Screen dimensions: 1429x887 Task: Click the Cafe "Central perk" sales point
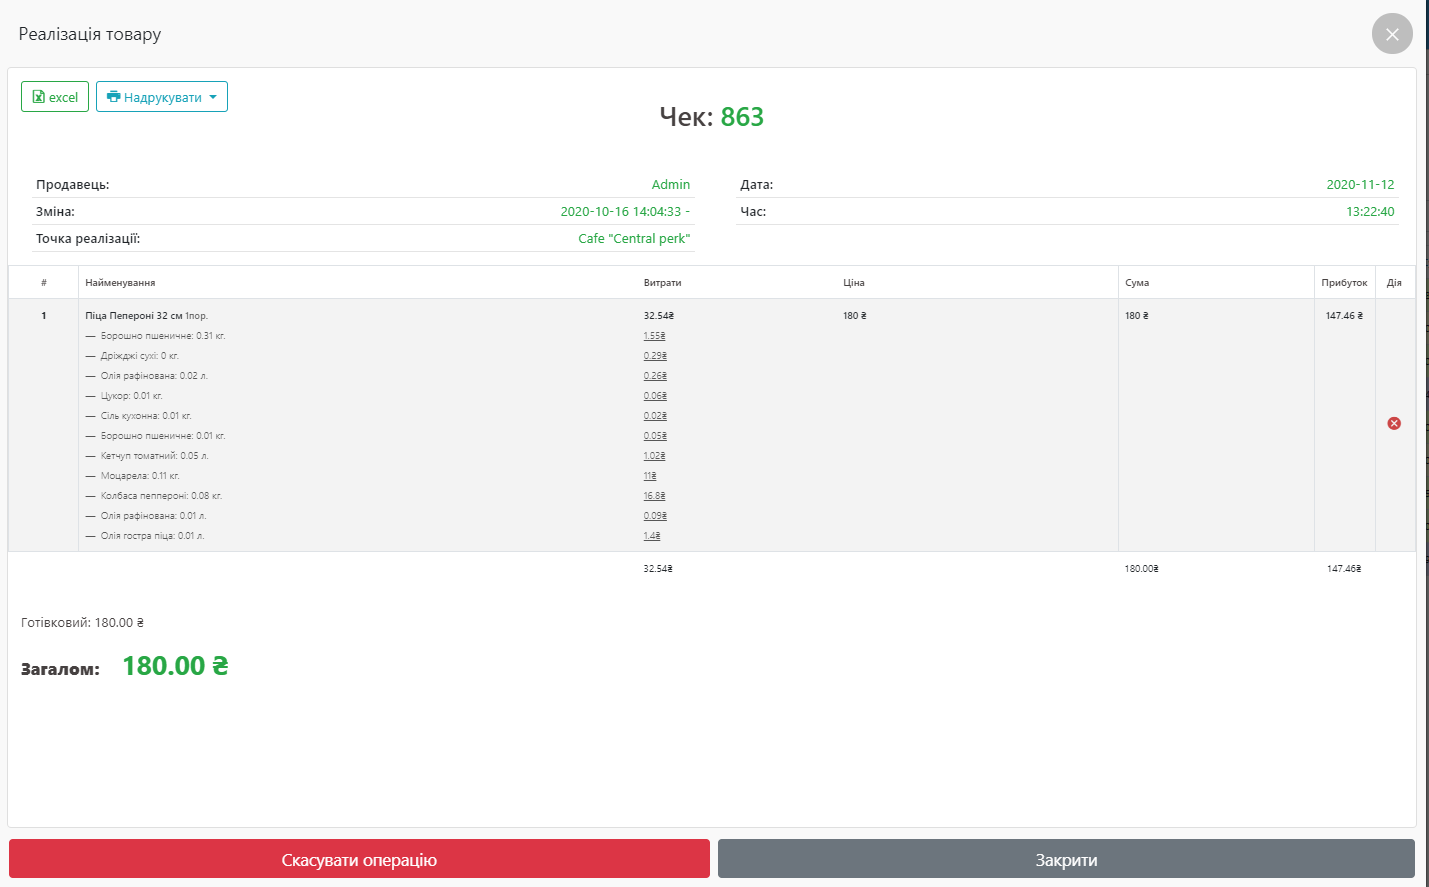click(634, 239)
